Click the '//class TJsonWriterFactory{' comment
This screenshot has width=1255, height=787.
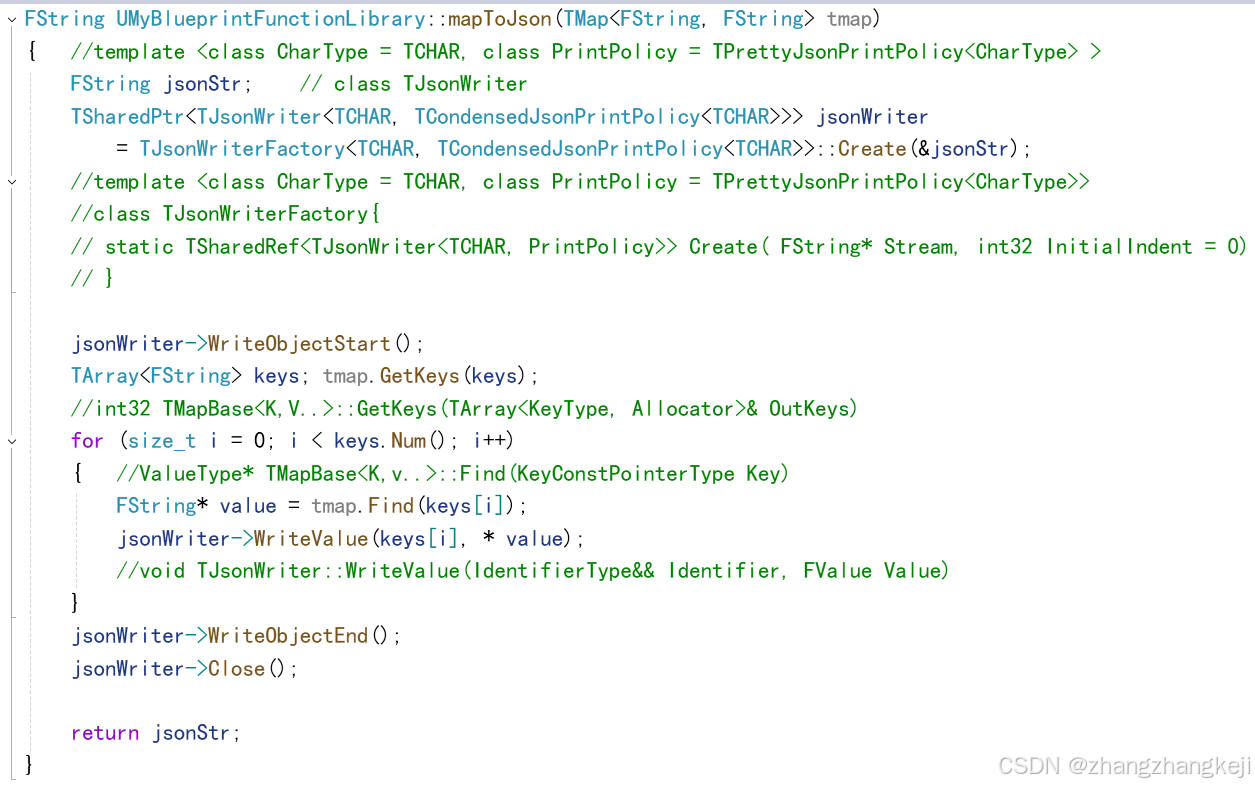click(x=225, y=214)
